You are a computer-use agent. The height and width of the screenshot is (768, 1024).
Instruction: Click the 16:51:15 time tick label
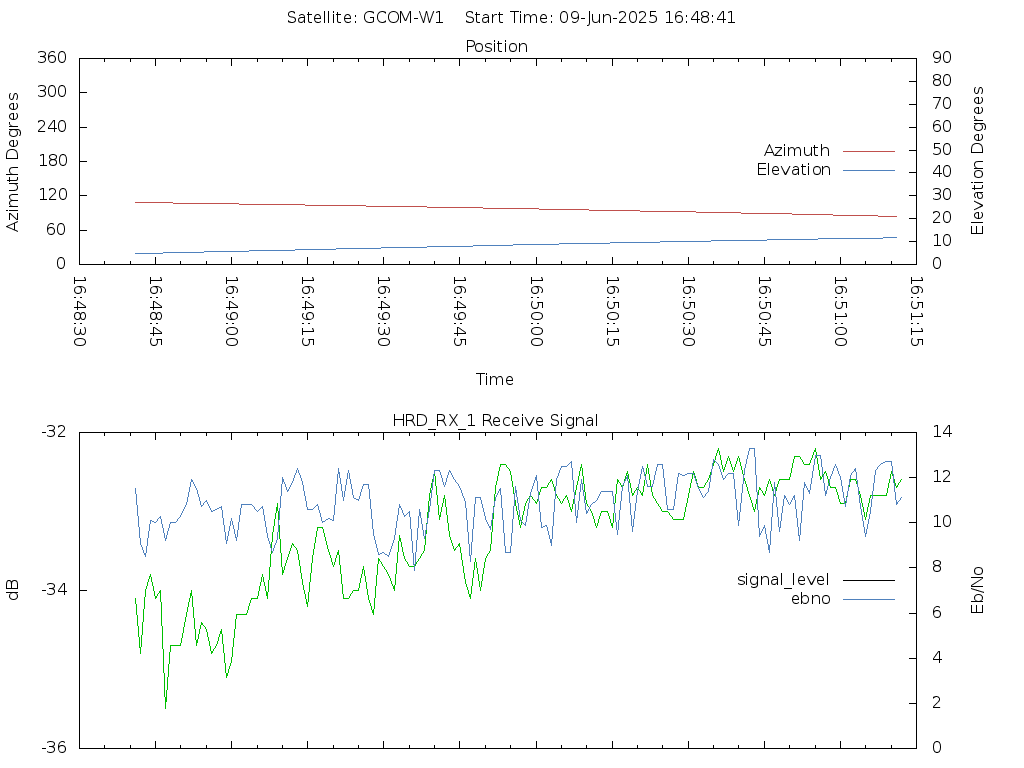[x=916, y=312]
